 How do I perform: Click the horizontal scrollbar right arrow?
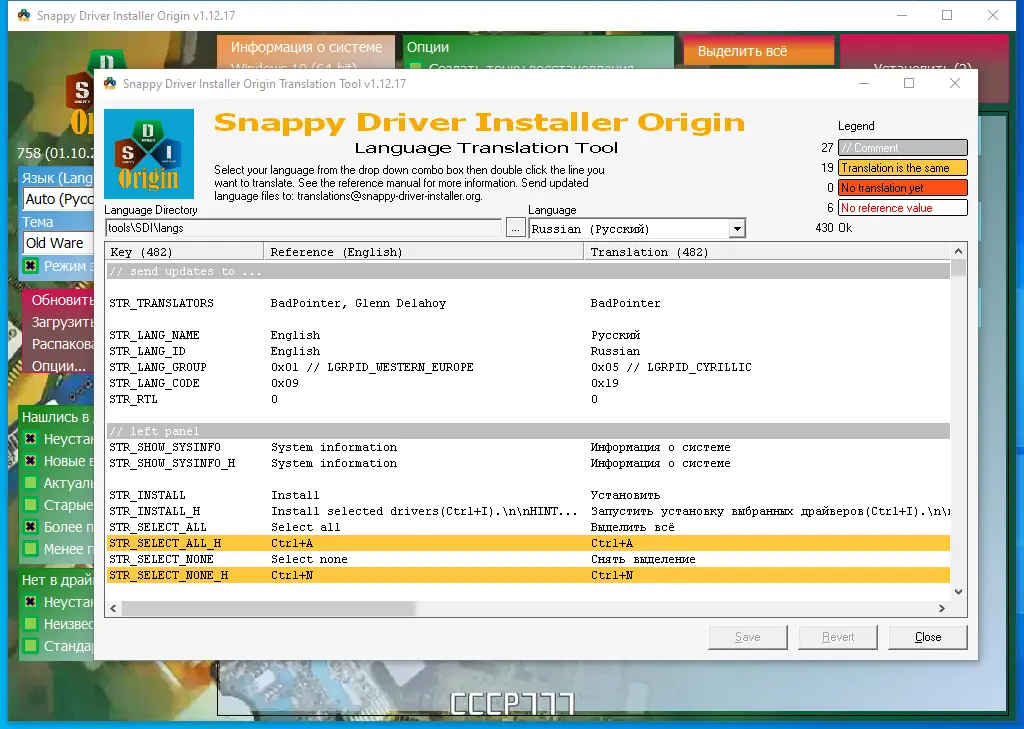point(942,608)
